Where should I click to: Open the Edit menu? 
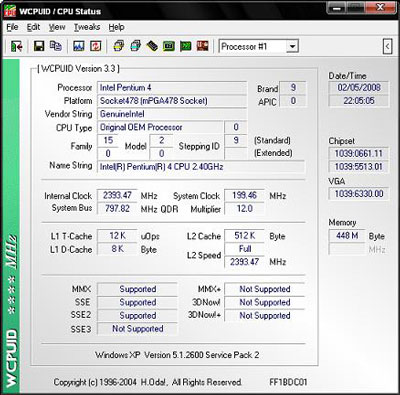coord(33,27)
